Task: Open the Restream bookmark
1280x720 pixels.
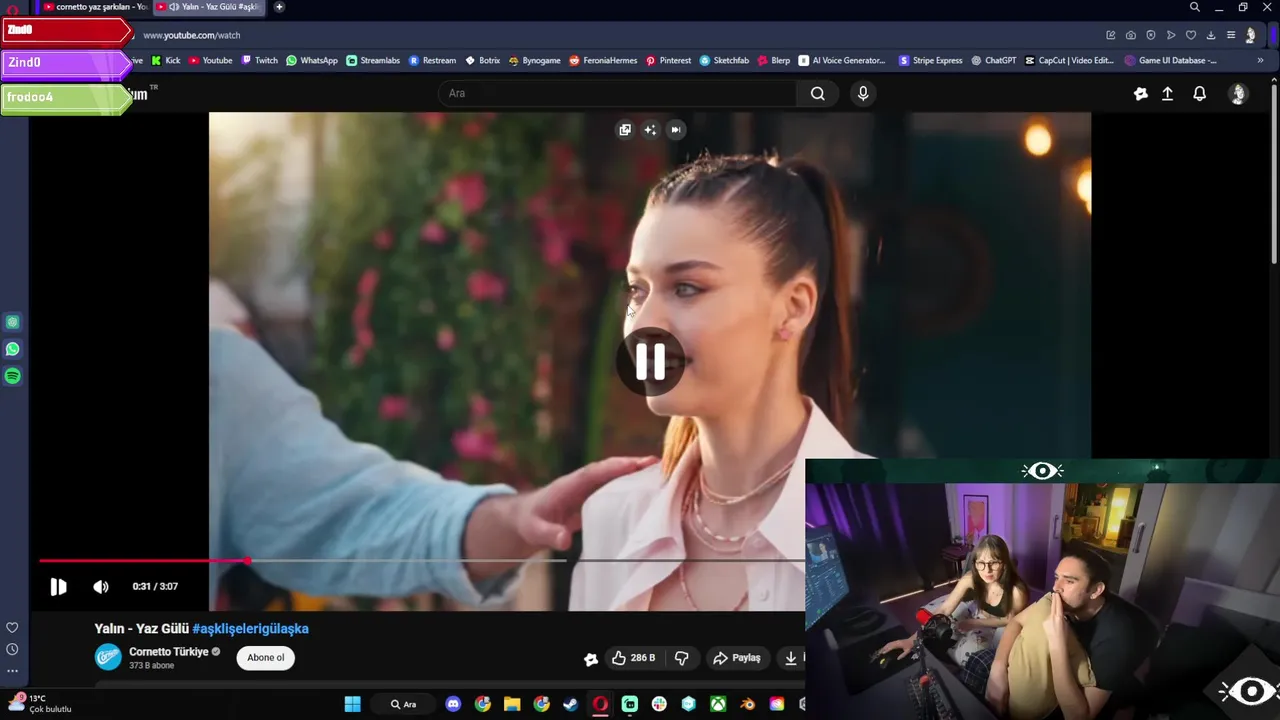Action: tap(432, 60)
